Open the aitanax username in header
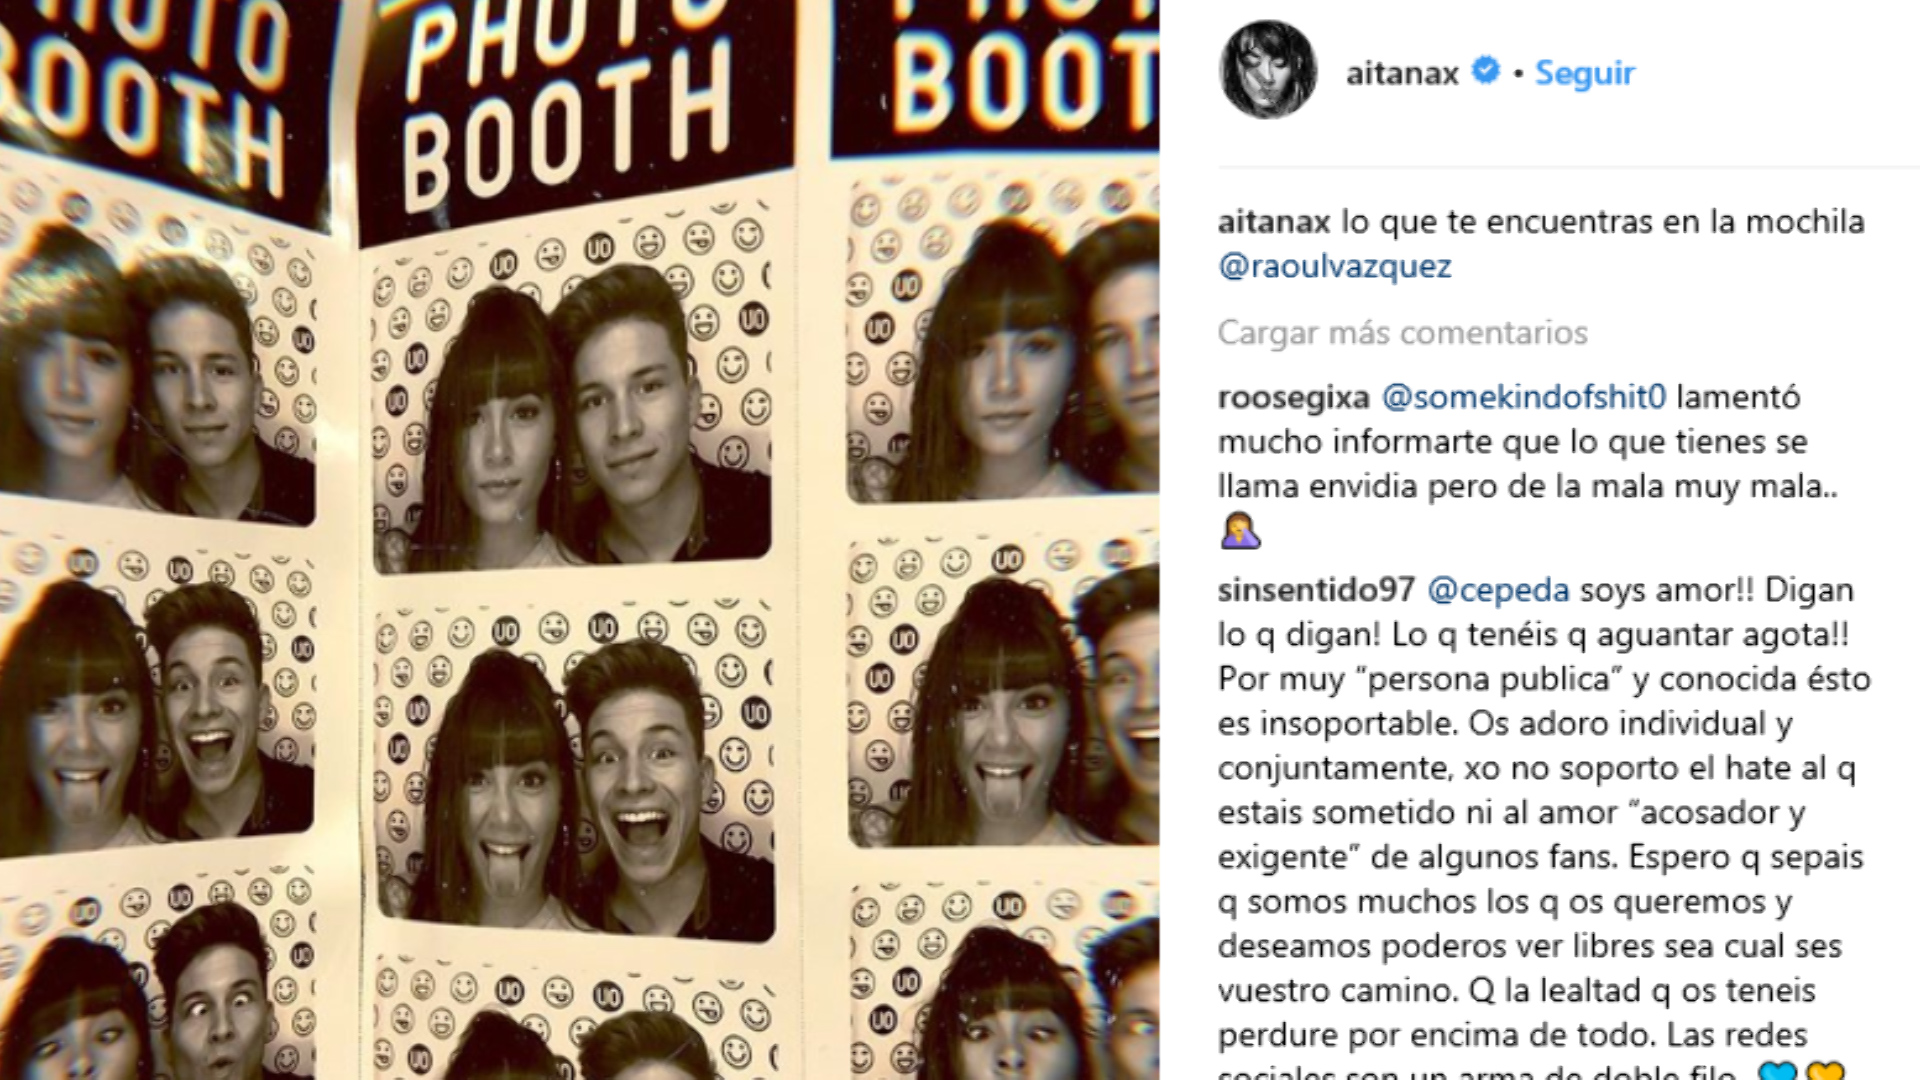This screenshot has width=1920, height=1080. click(1402, 73)
